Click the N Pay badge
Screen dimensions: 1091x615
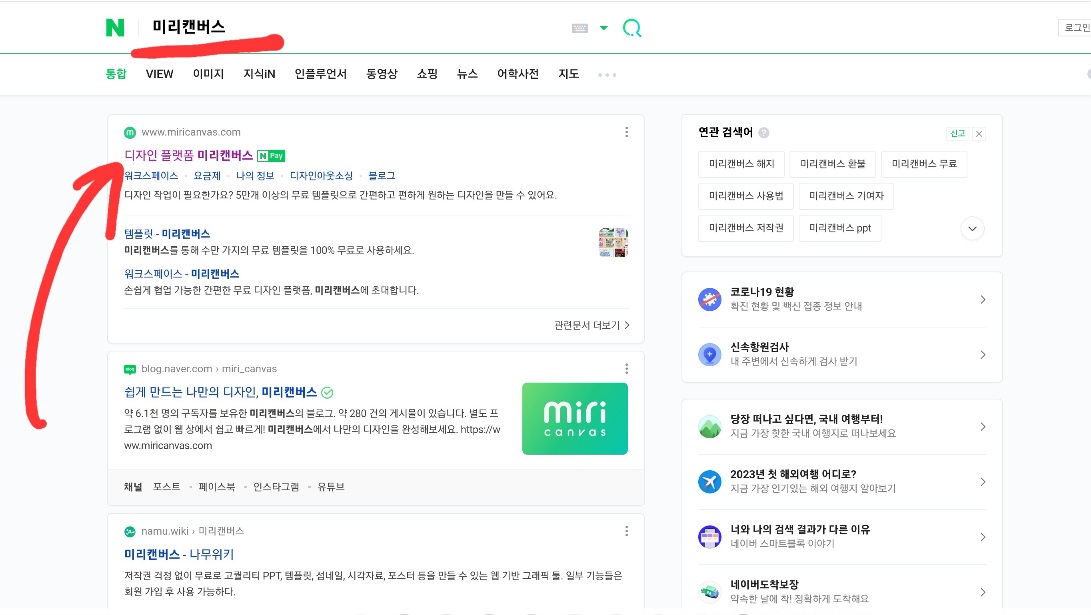(x=271, y=156)
